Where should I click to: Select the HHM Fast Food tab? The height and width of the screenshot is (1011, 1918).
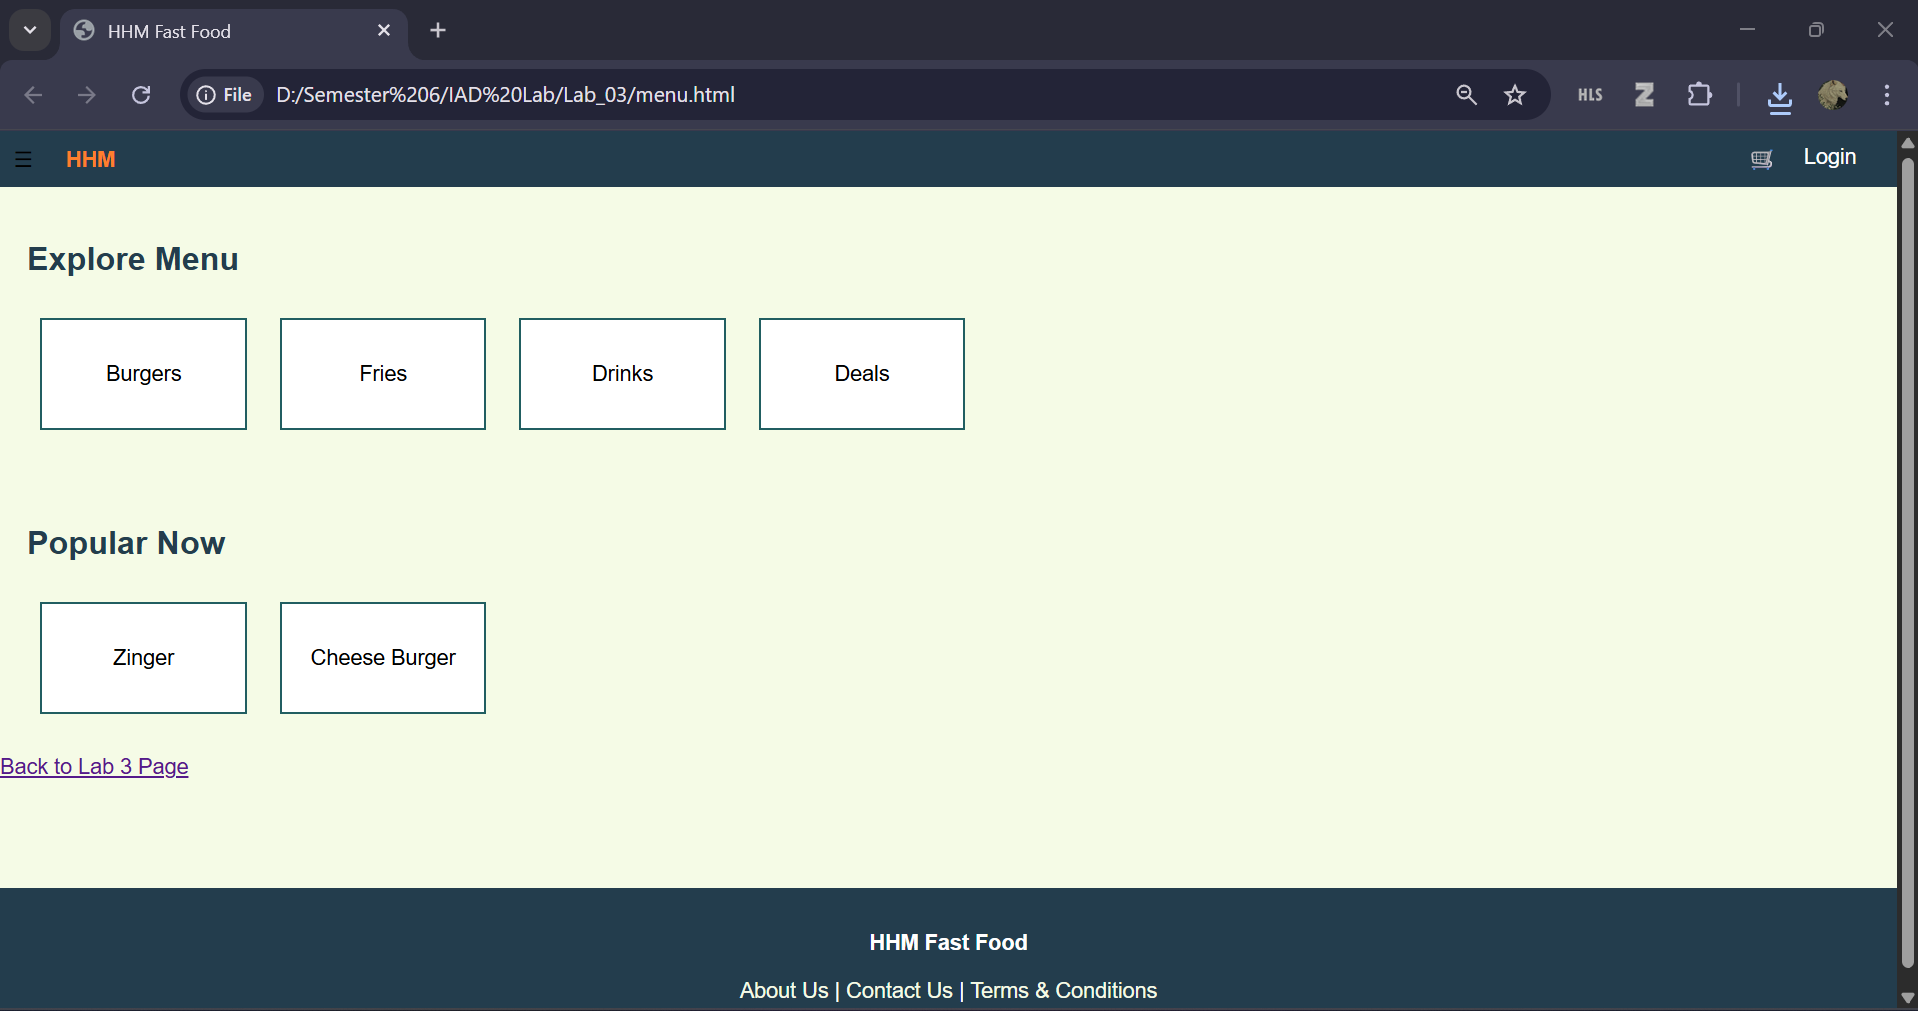pyautogui.click(x=220, y=31)
